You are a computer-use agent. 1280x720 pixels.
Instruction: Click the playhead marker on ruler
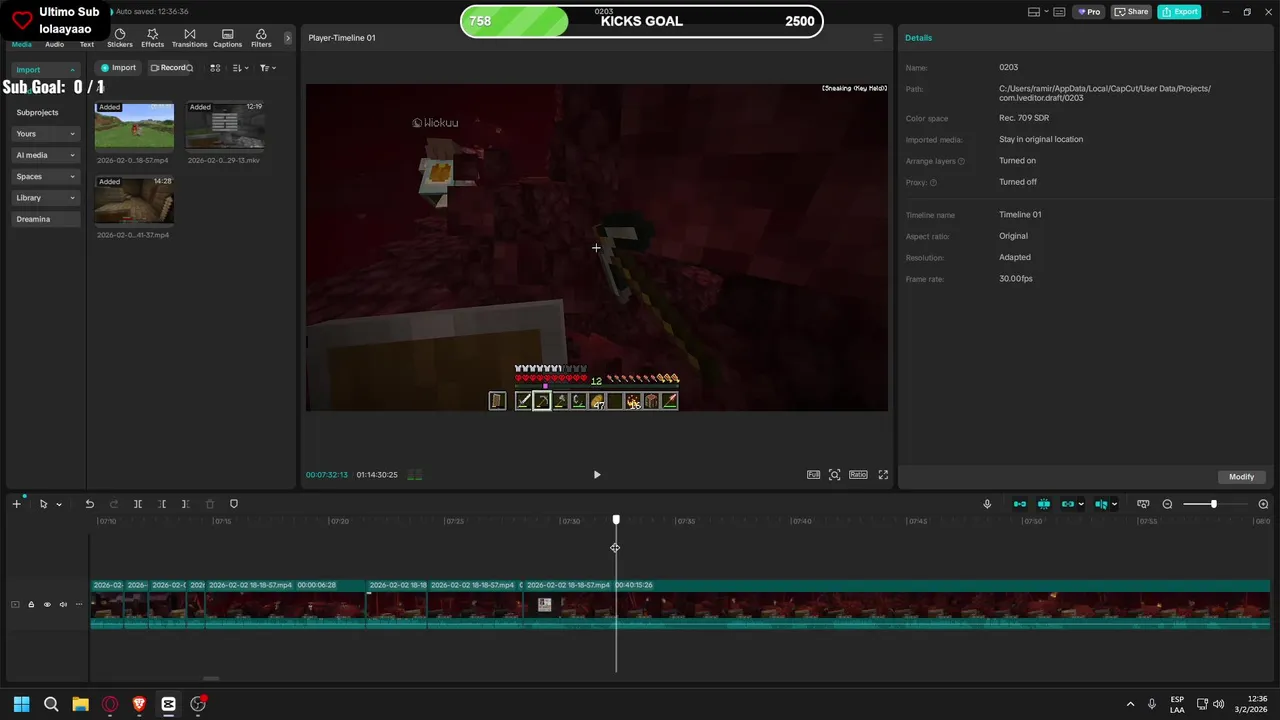[x=616, y=520]
